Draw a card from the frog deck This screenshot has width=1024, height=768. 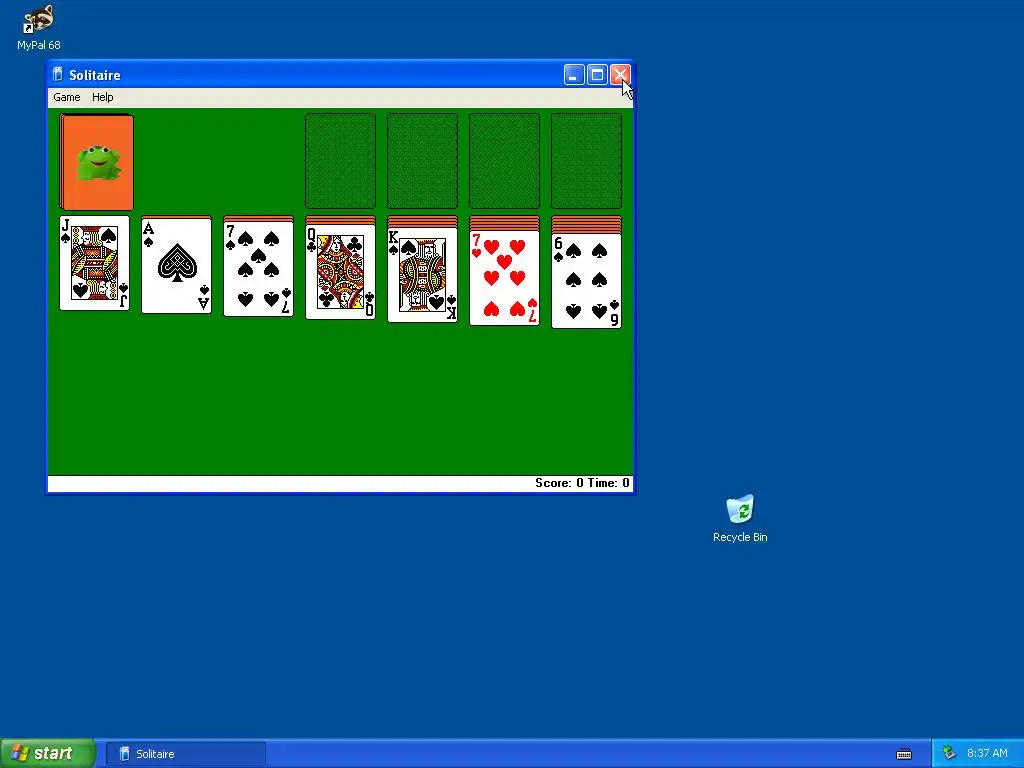click(97, 162)
